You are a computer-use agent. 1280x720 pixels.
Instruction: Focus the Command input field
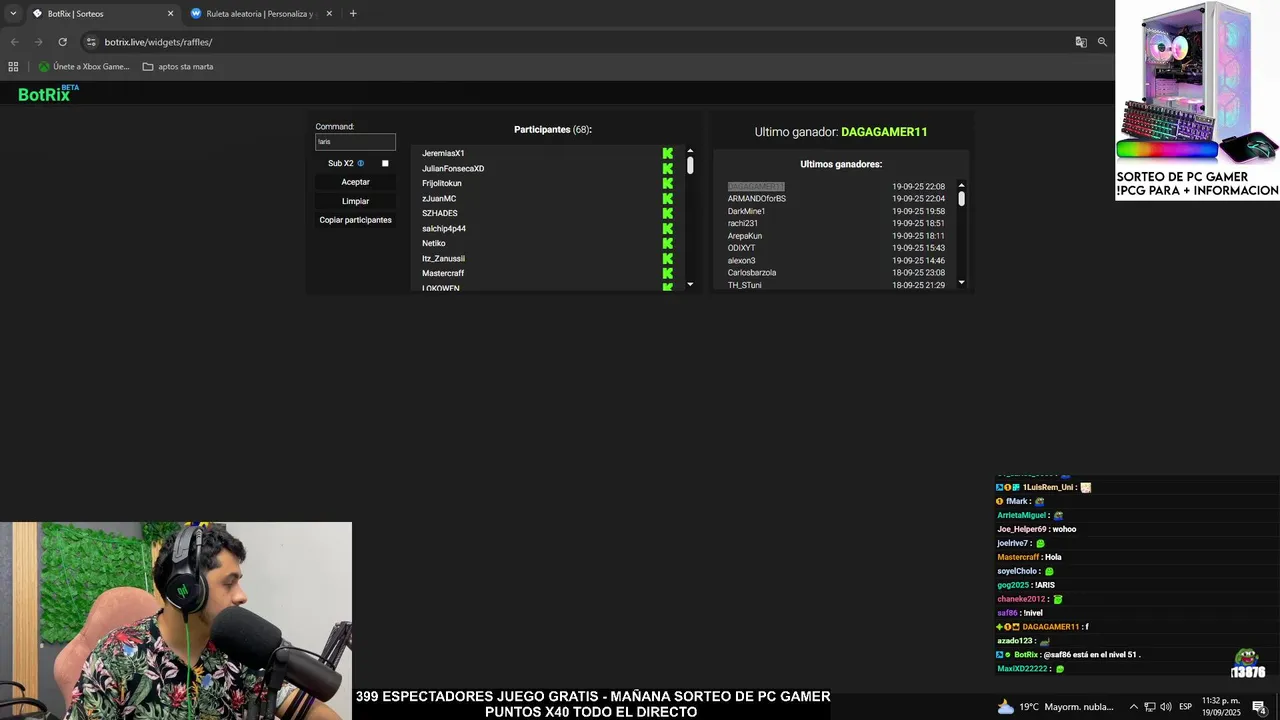click(355, 142)
